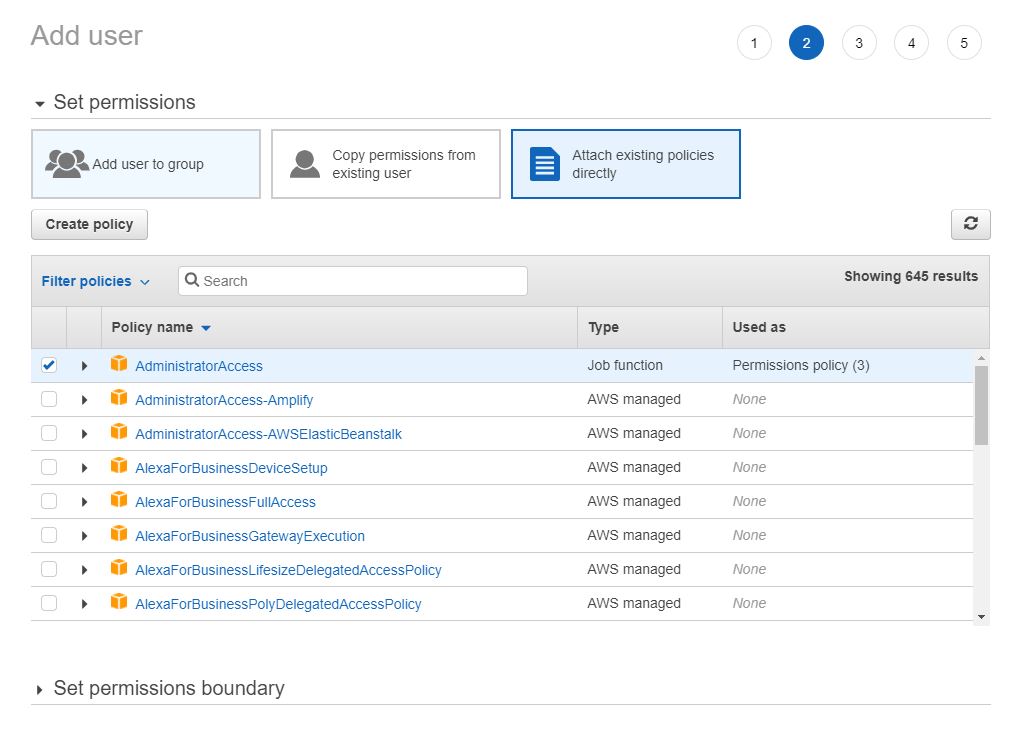
Task: Click the policy icon beside AlexaForBusinessLifesizeDelegatedAccessPolicy
Action: coord(119,567)
